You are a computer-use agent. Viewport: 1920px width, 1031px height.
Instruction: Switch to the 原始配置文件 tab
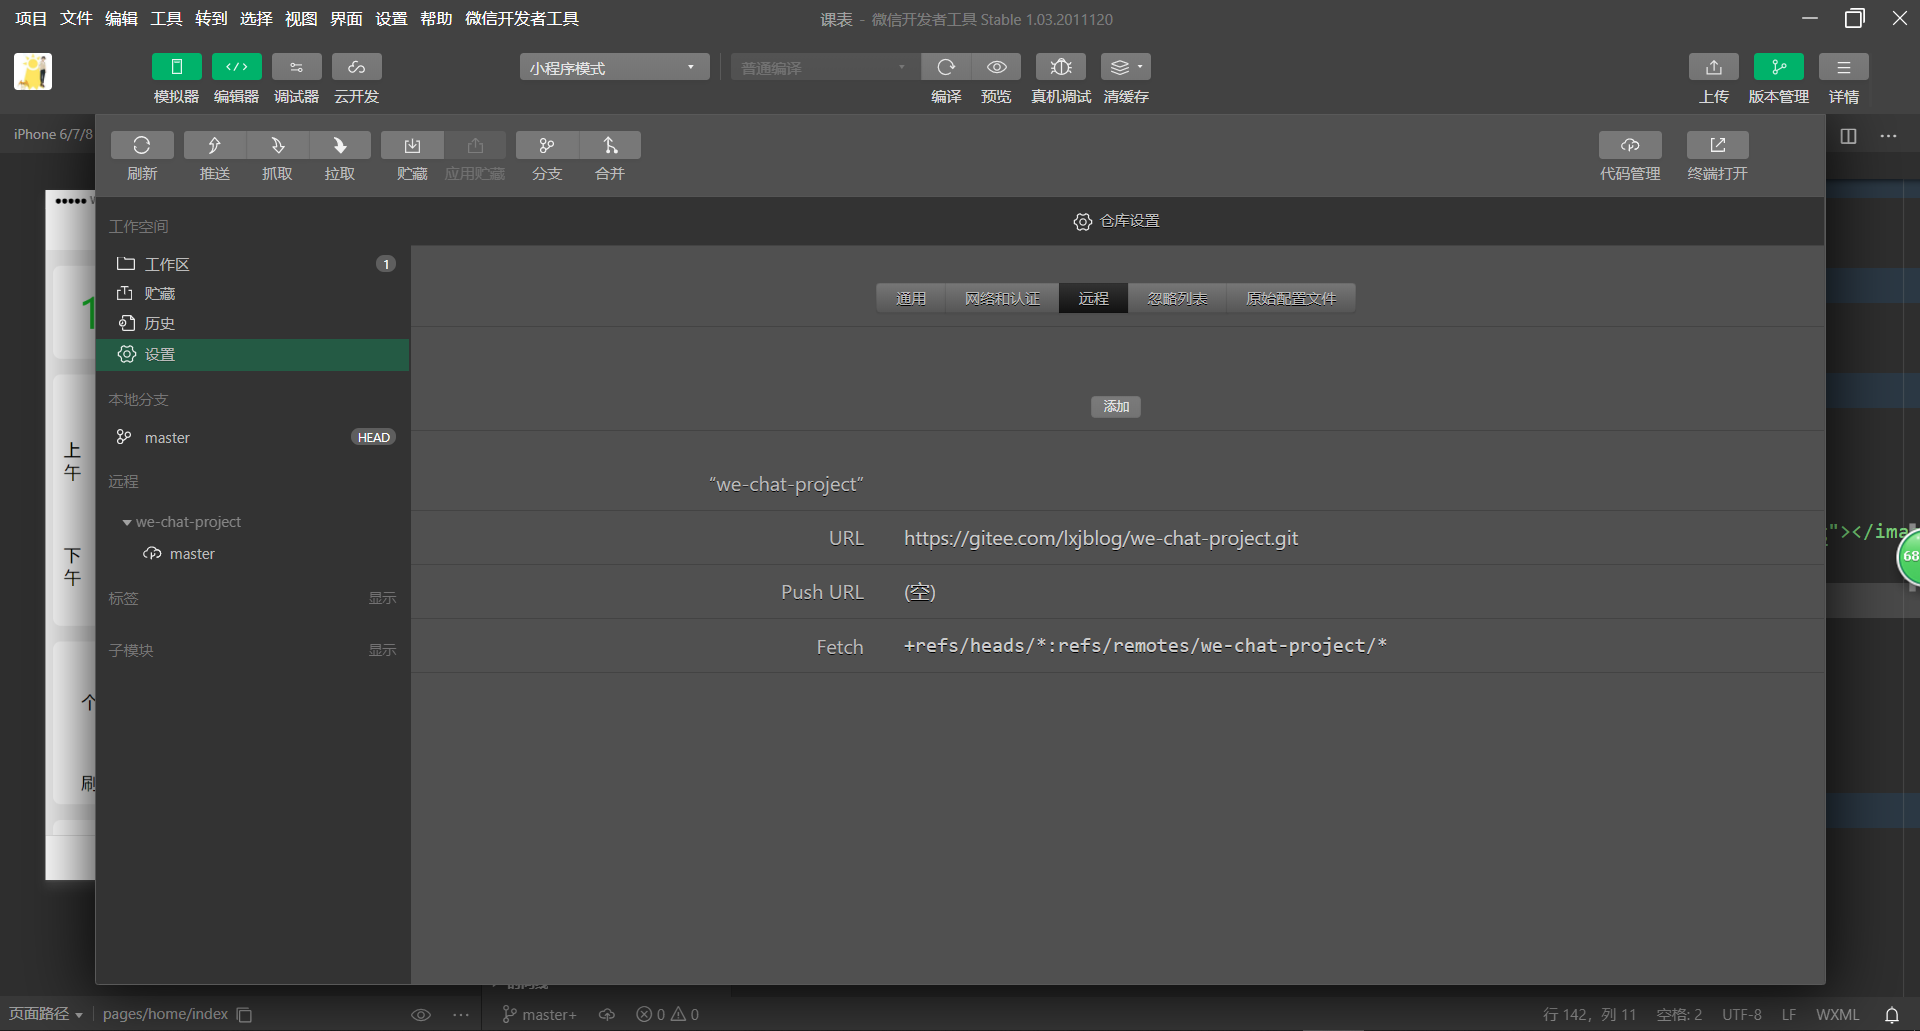(x=1291, y=298)
